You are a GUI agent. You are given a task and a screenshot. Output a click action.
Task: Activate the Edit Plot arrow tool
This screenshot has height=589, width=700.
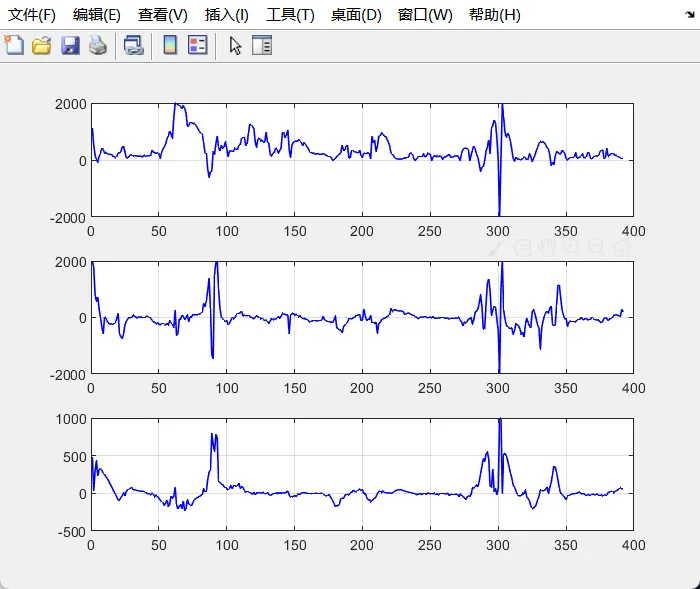pos(235,46)
